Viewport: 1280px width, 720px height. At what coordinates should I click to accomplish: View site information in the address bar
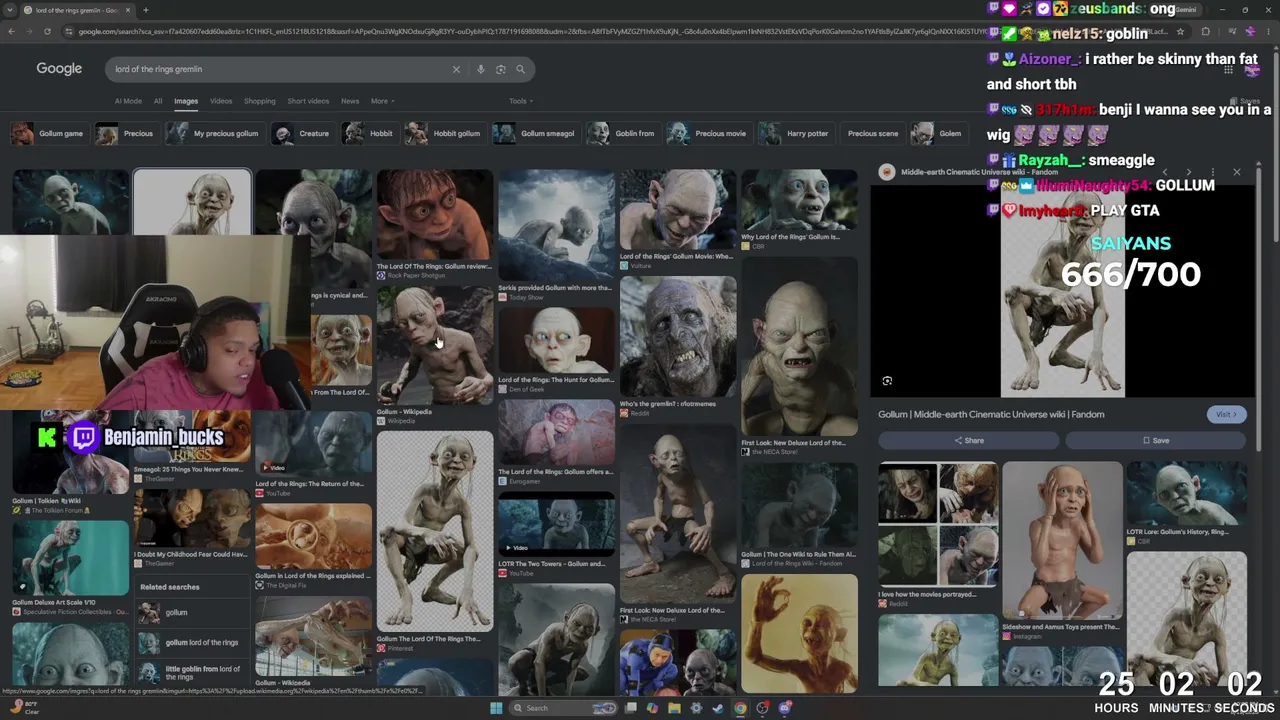coord(69,32)
